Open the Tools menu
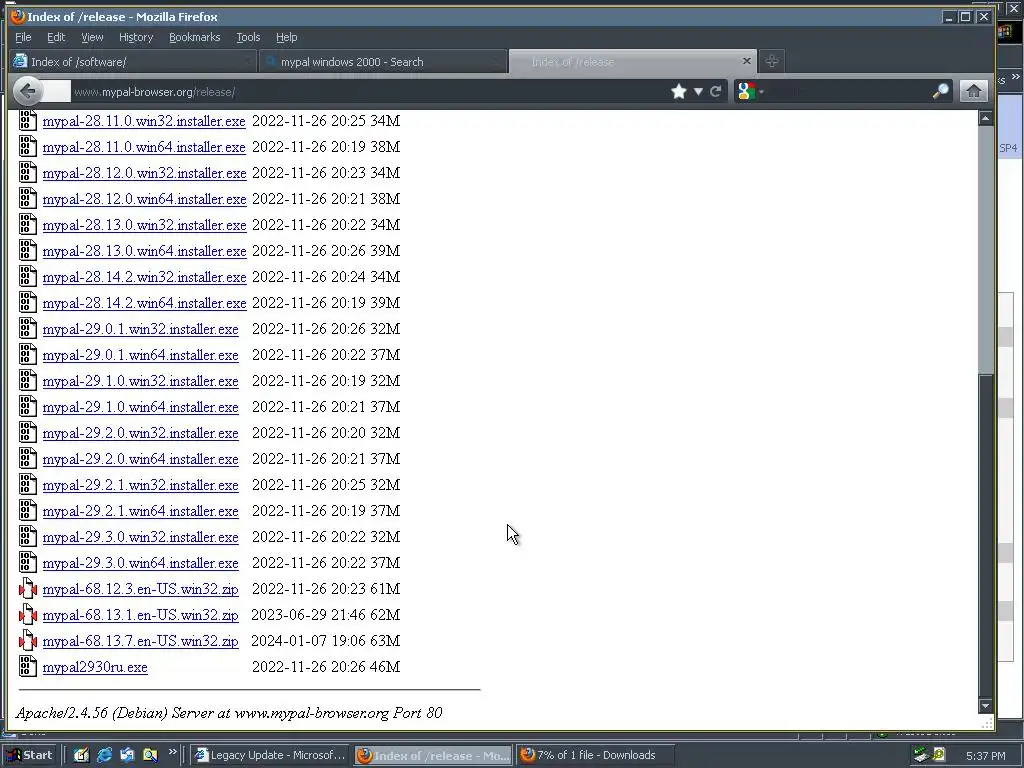The height and width of the screenshot is (768, 1024). tap(248, 37)
